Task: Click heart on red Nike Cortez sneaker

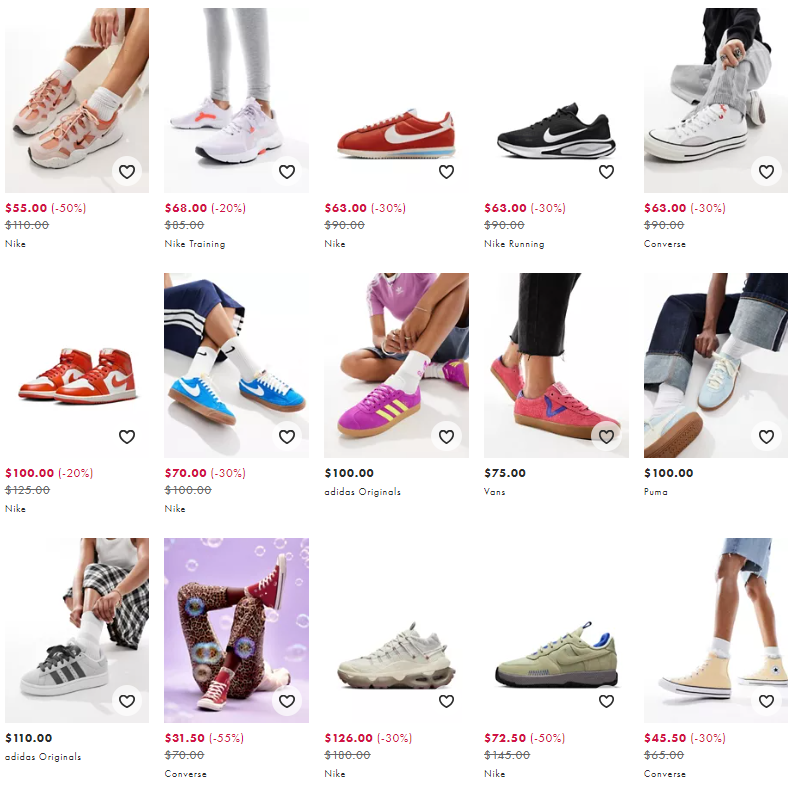Action: point(446,172)
